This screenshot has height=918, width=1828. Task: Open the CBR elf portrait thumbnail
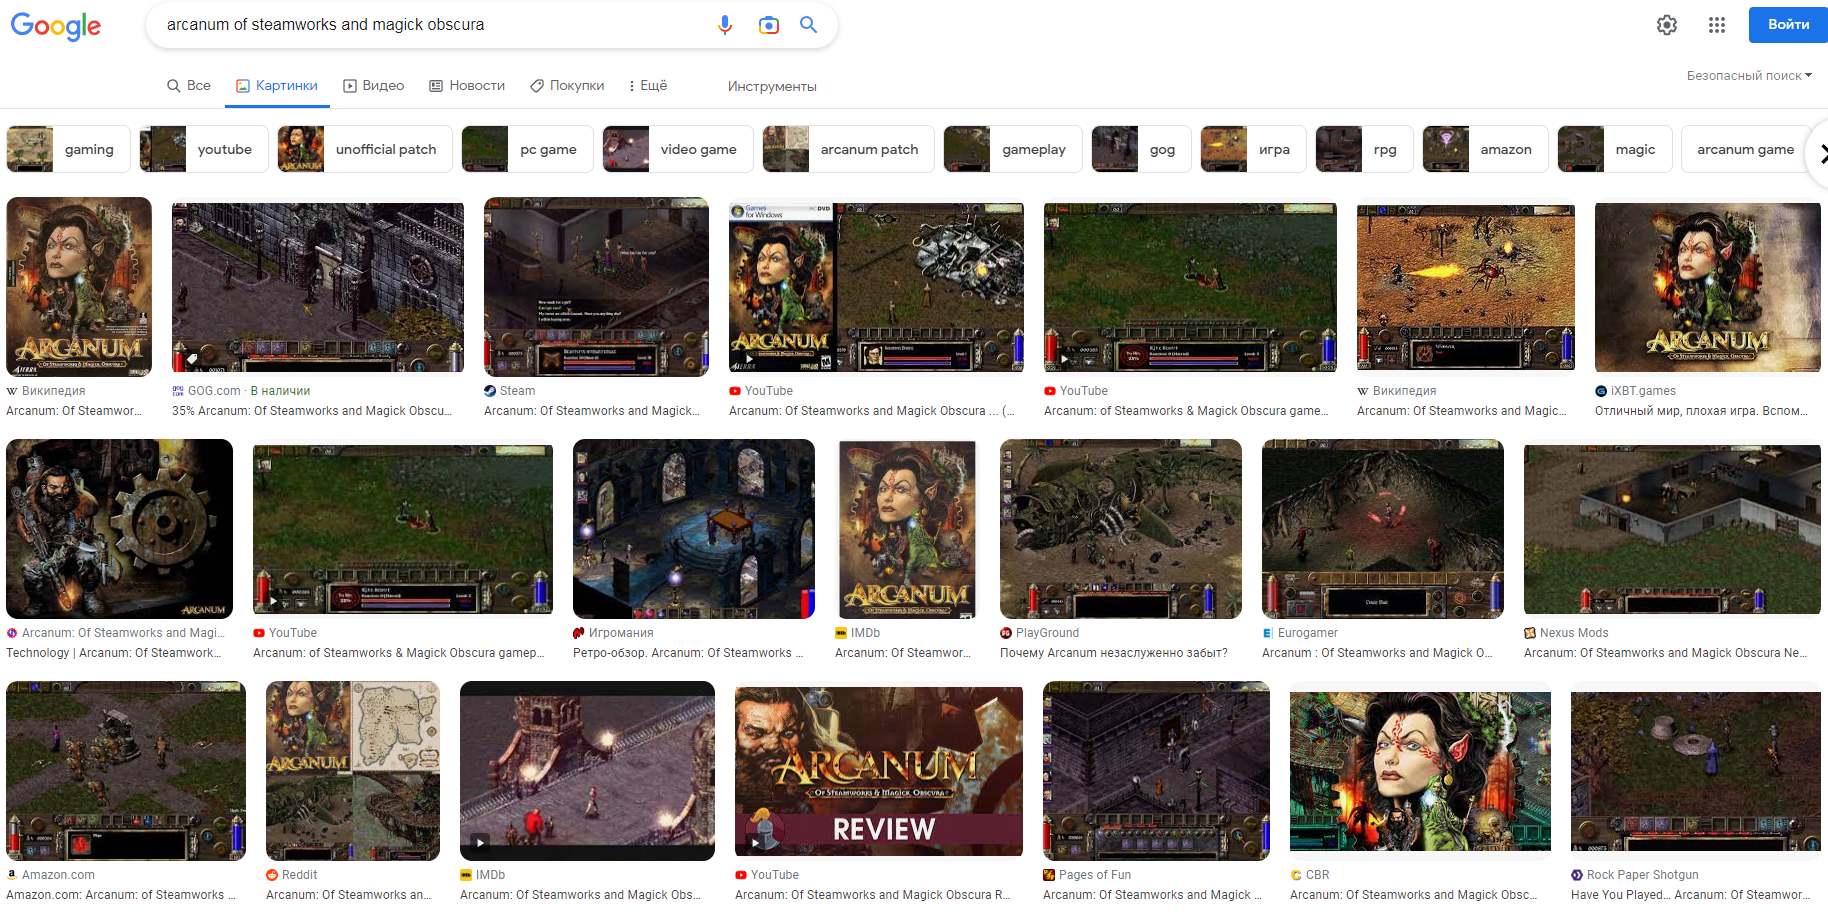pos(1420,771)
